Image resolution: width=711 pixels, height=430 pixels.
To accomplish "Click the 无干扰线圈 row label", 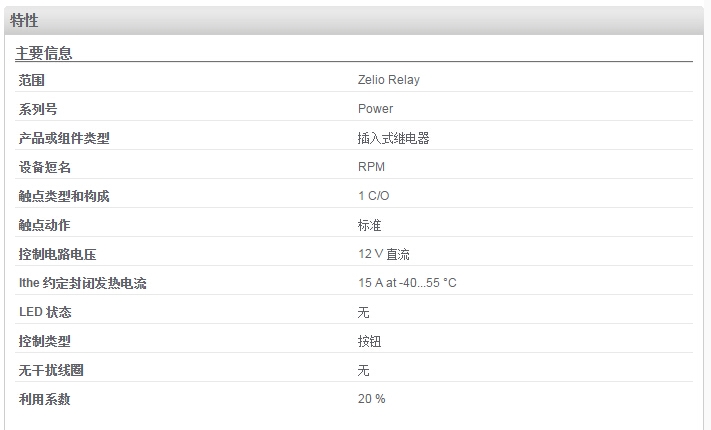I will [51, 371].
